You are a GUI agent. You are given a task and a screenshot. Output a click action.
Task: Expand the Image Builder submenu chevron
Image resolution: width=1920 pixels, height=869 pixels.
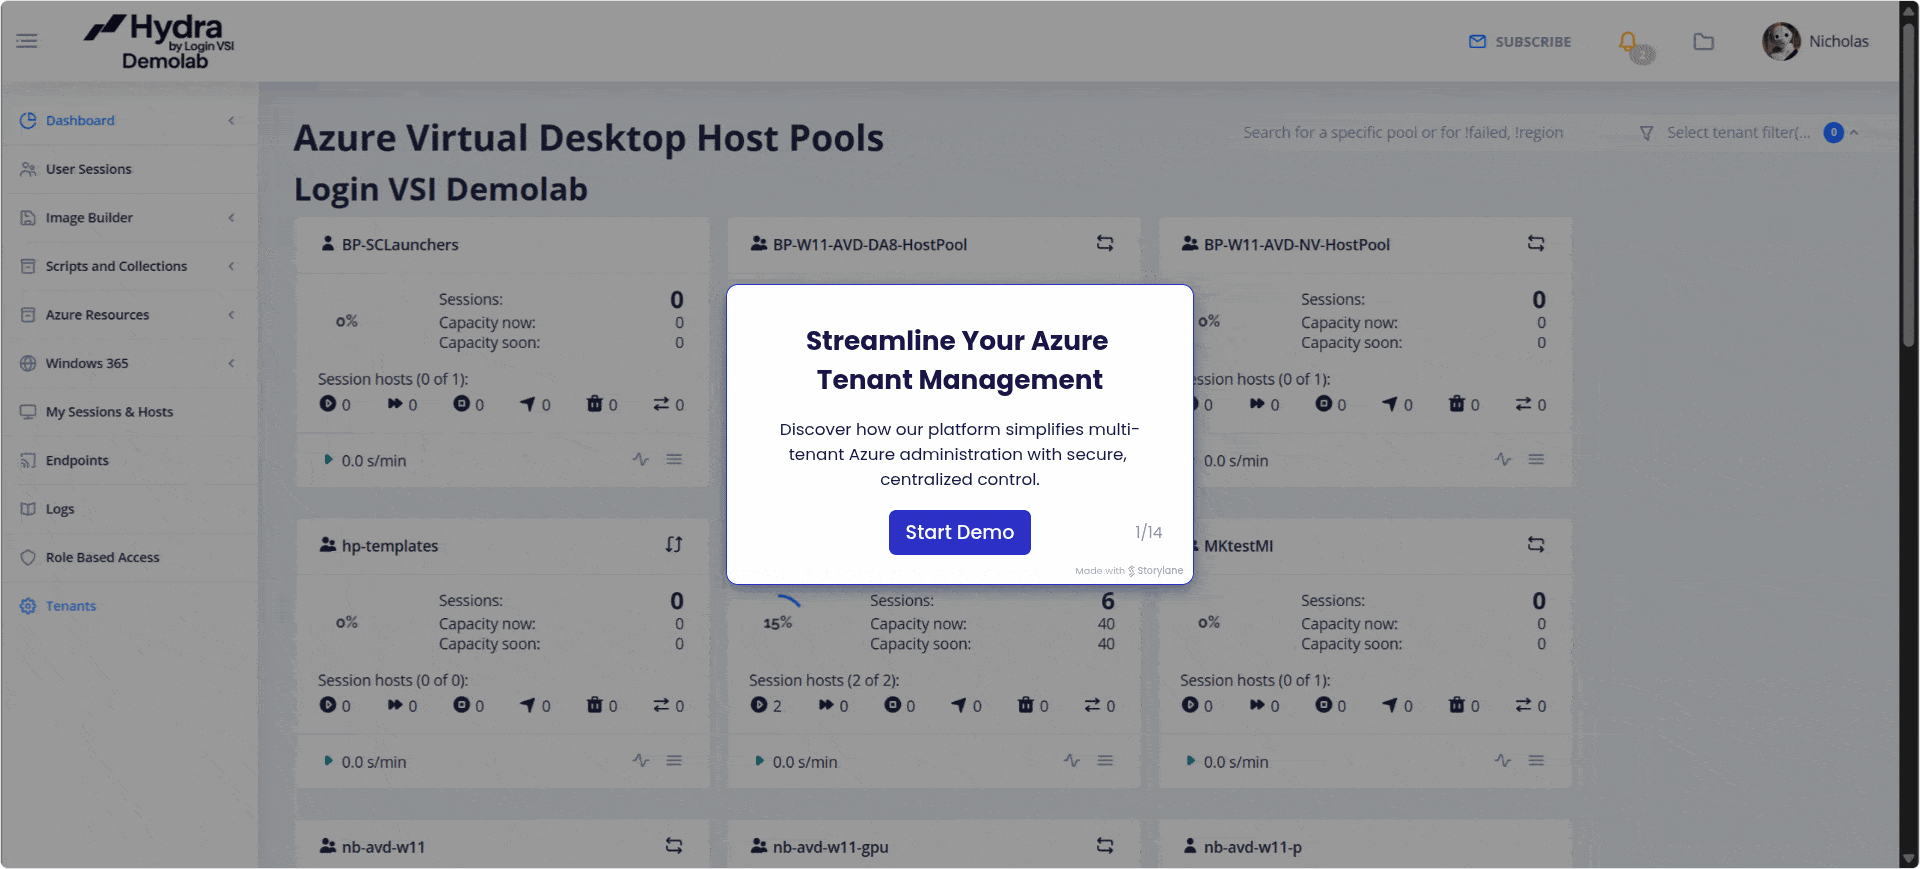231,218
